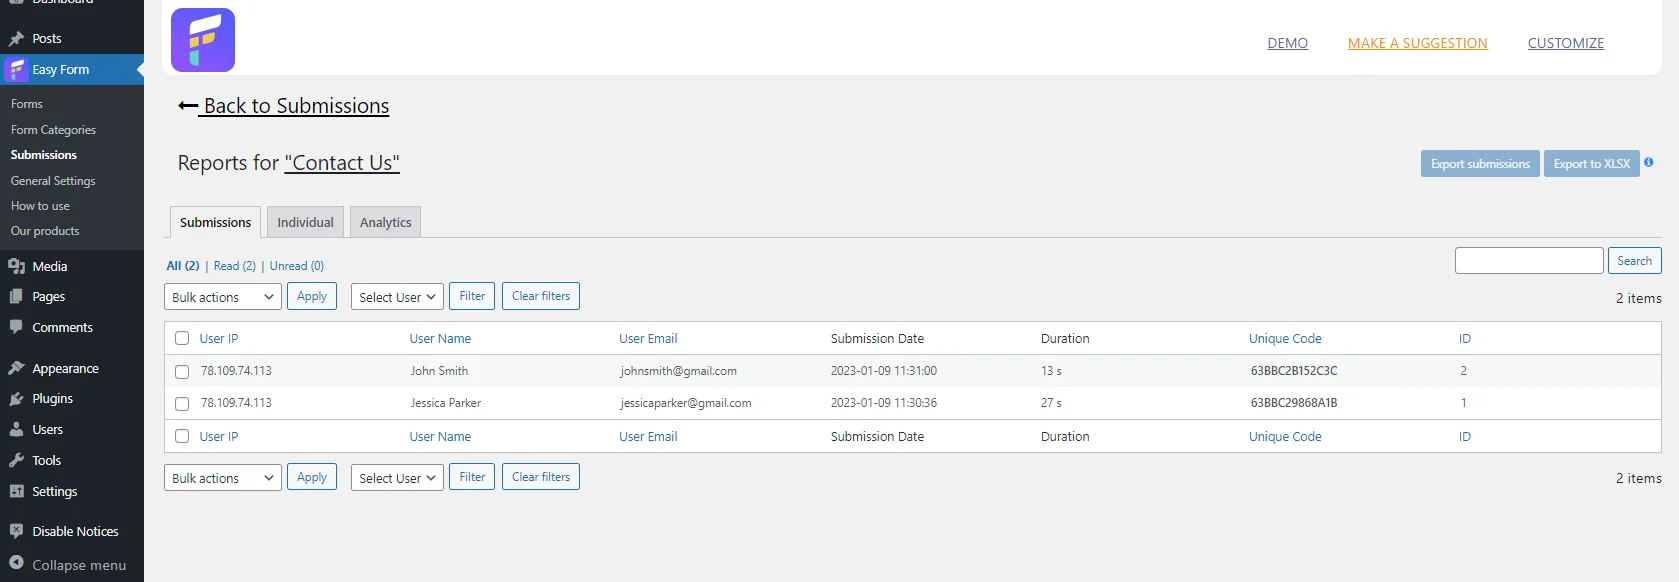Viewport: 1679px width, 582px height.
Task: Open Form Categories in sidebar submenu
Action: tap(53, 130)
